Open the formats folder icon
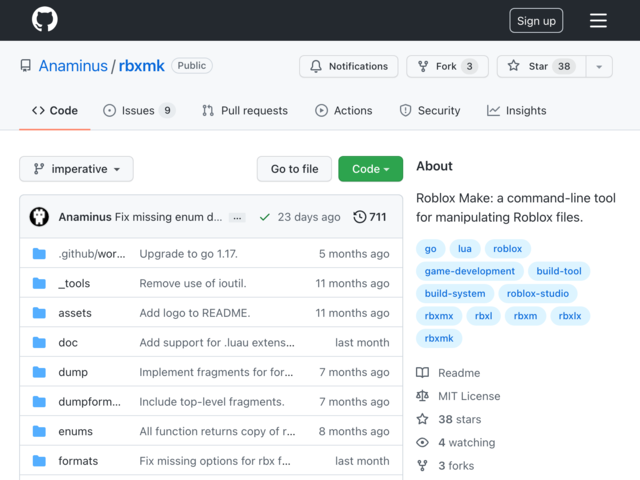Viewport: 640px width, 480px height. point(39,461)
